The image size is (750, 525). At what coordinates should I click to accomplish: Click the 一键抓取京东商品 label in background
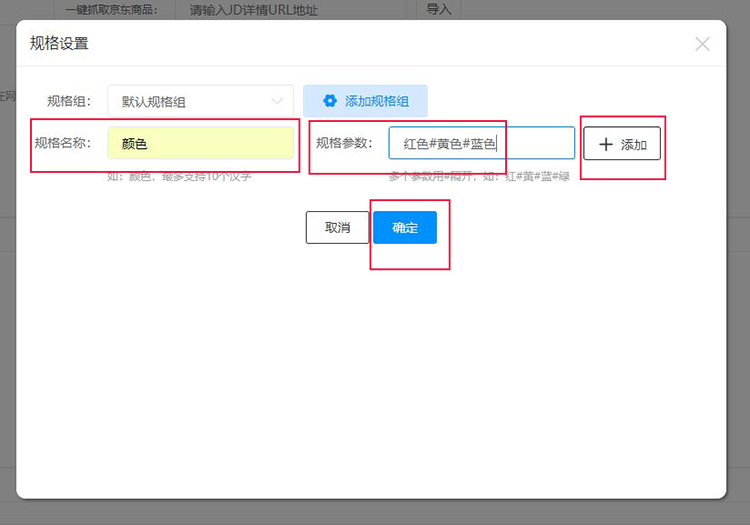click(x=111, y=10)
